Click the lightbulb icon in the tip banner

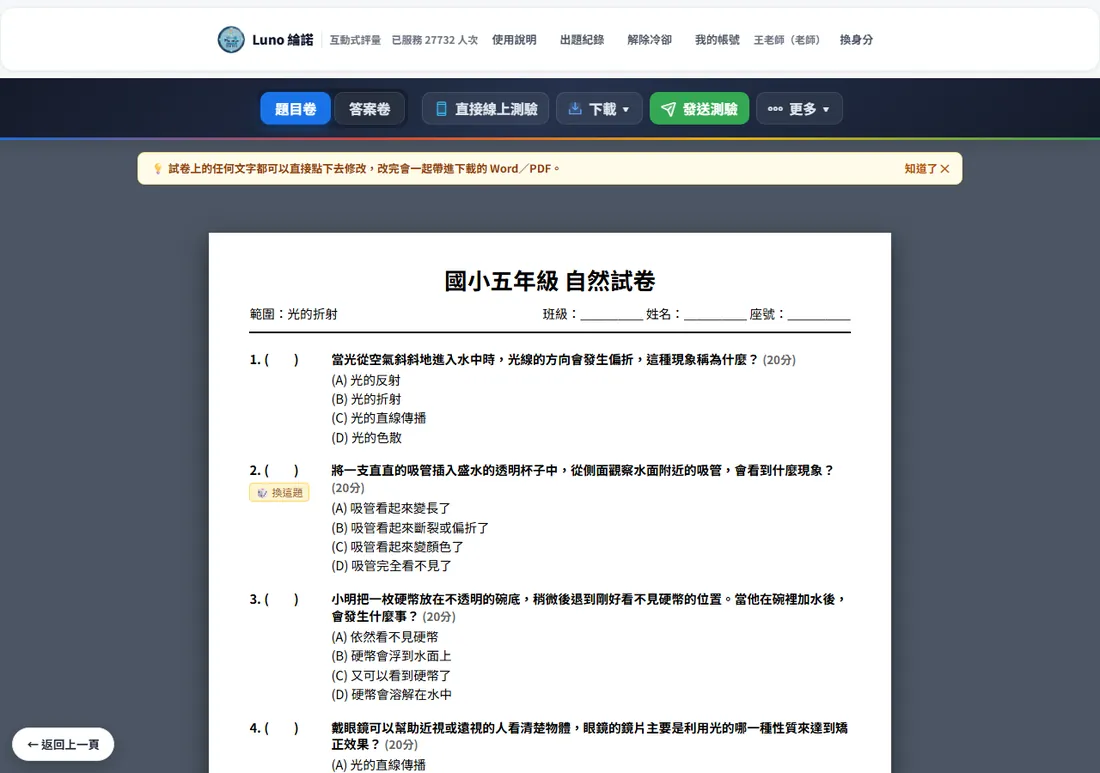point(157,168)
